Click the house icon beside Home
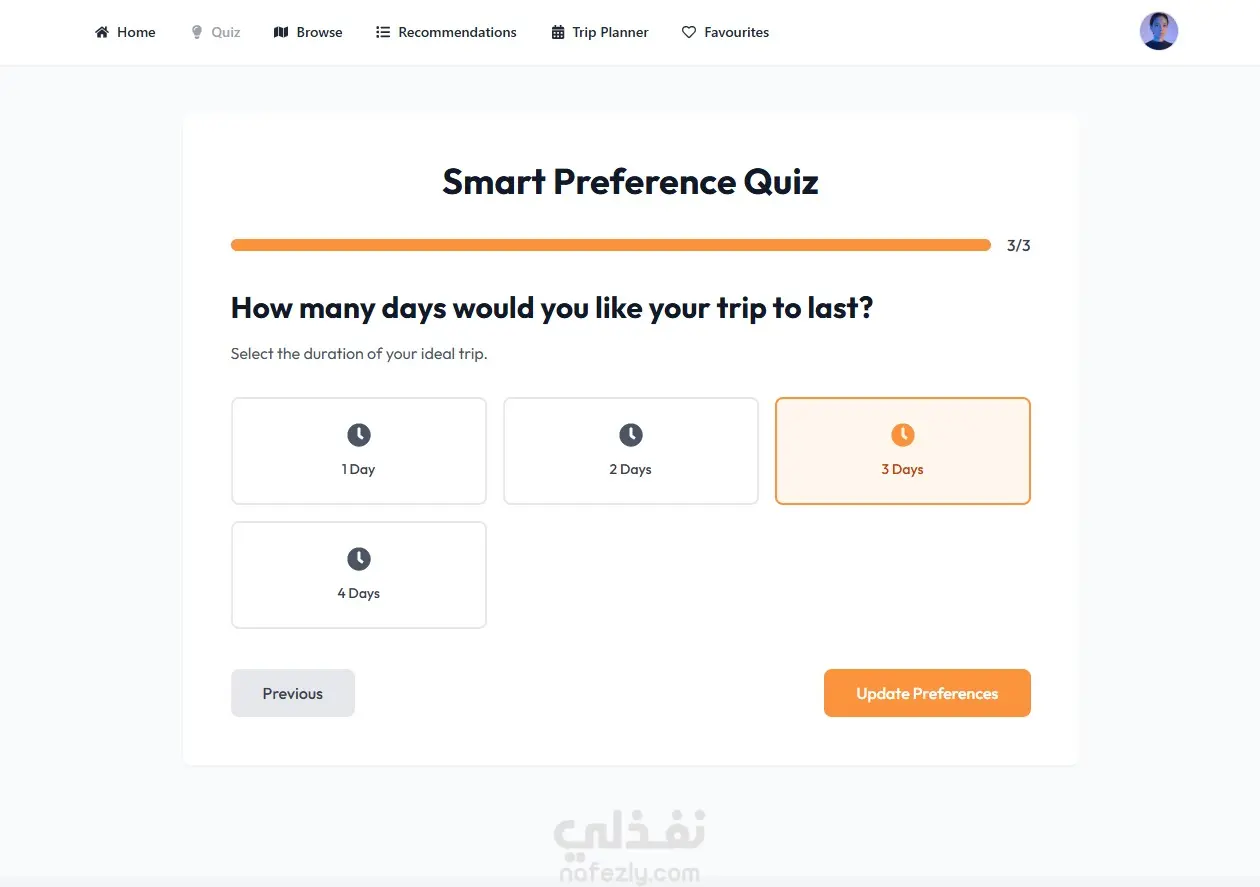The image size is (1260, 887). pos(102,32)
